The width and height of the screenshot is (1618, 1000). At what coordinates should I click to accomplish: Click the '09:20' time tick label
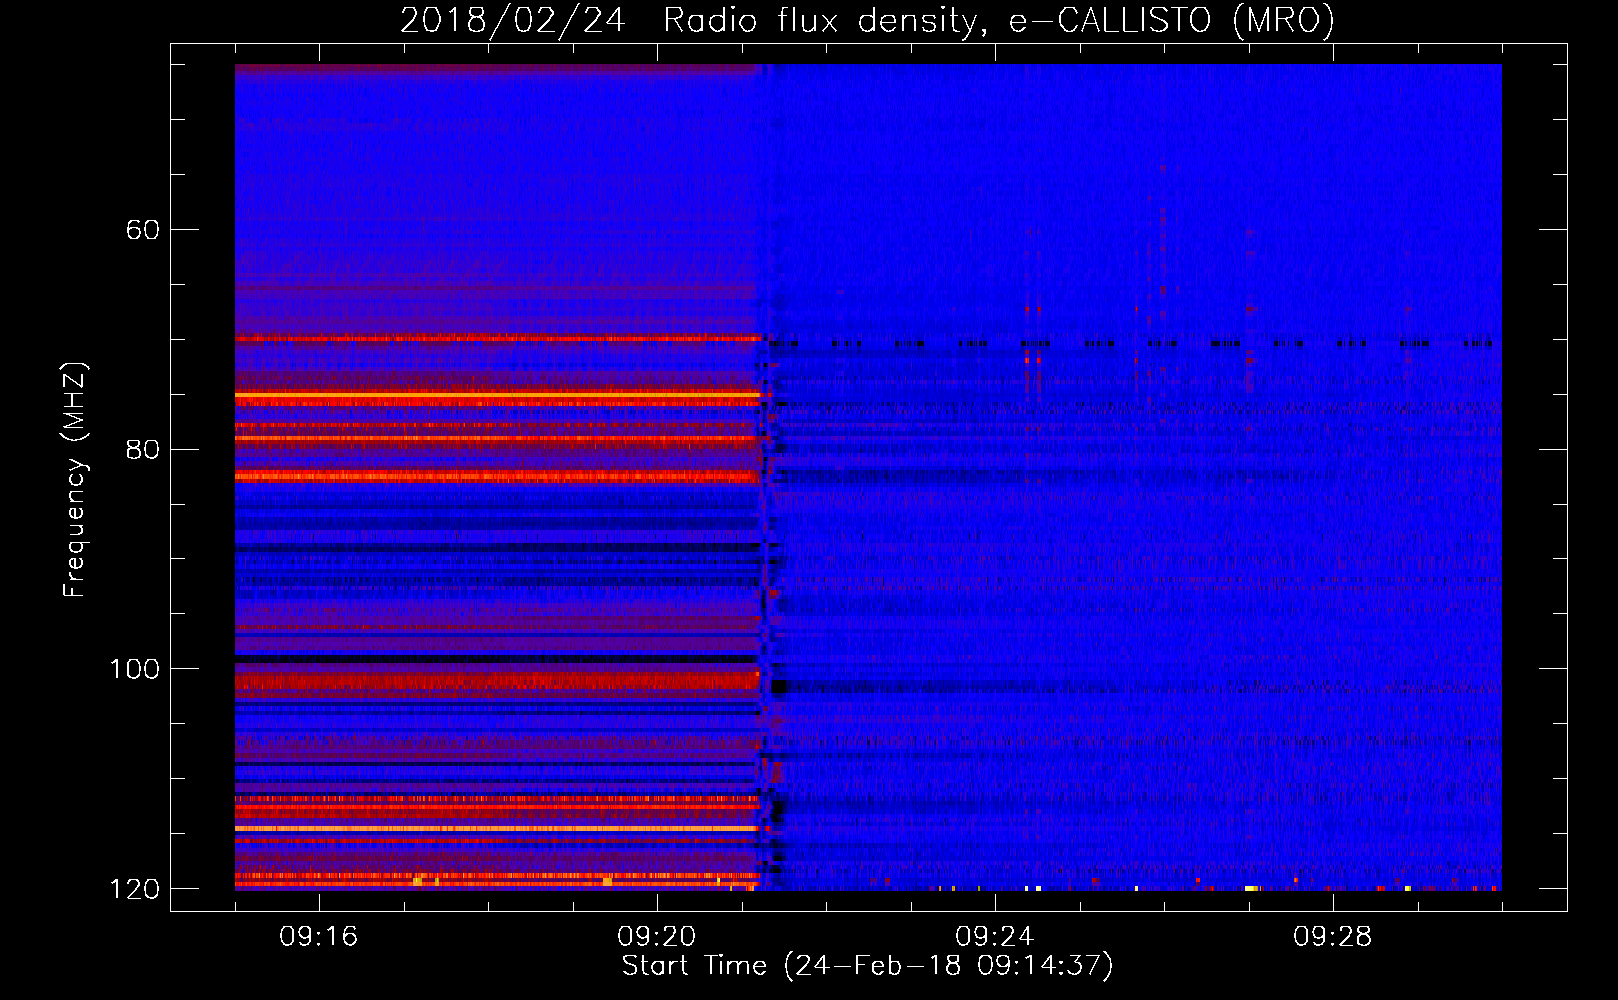[x=657, y=937]
